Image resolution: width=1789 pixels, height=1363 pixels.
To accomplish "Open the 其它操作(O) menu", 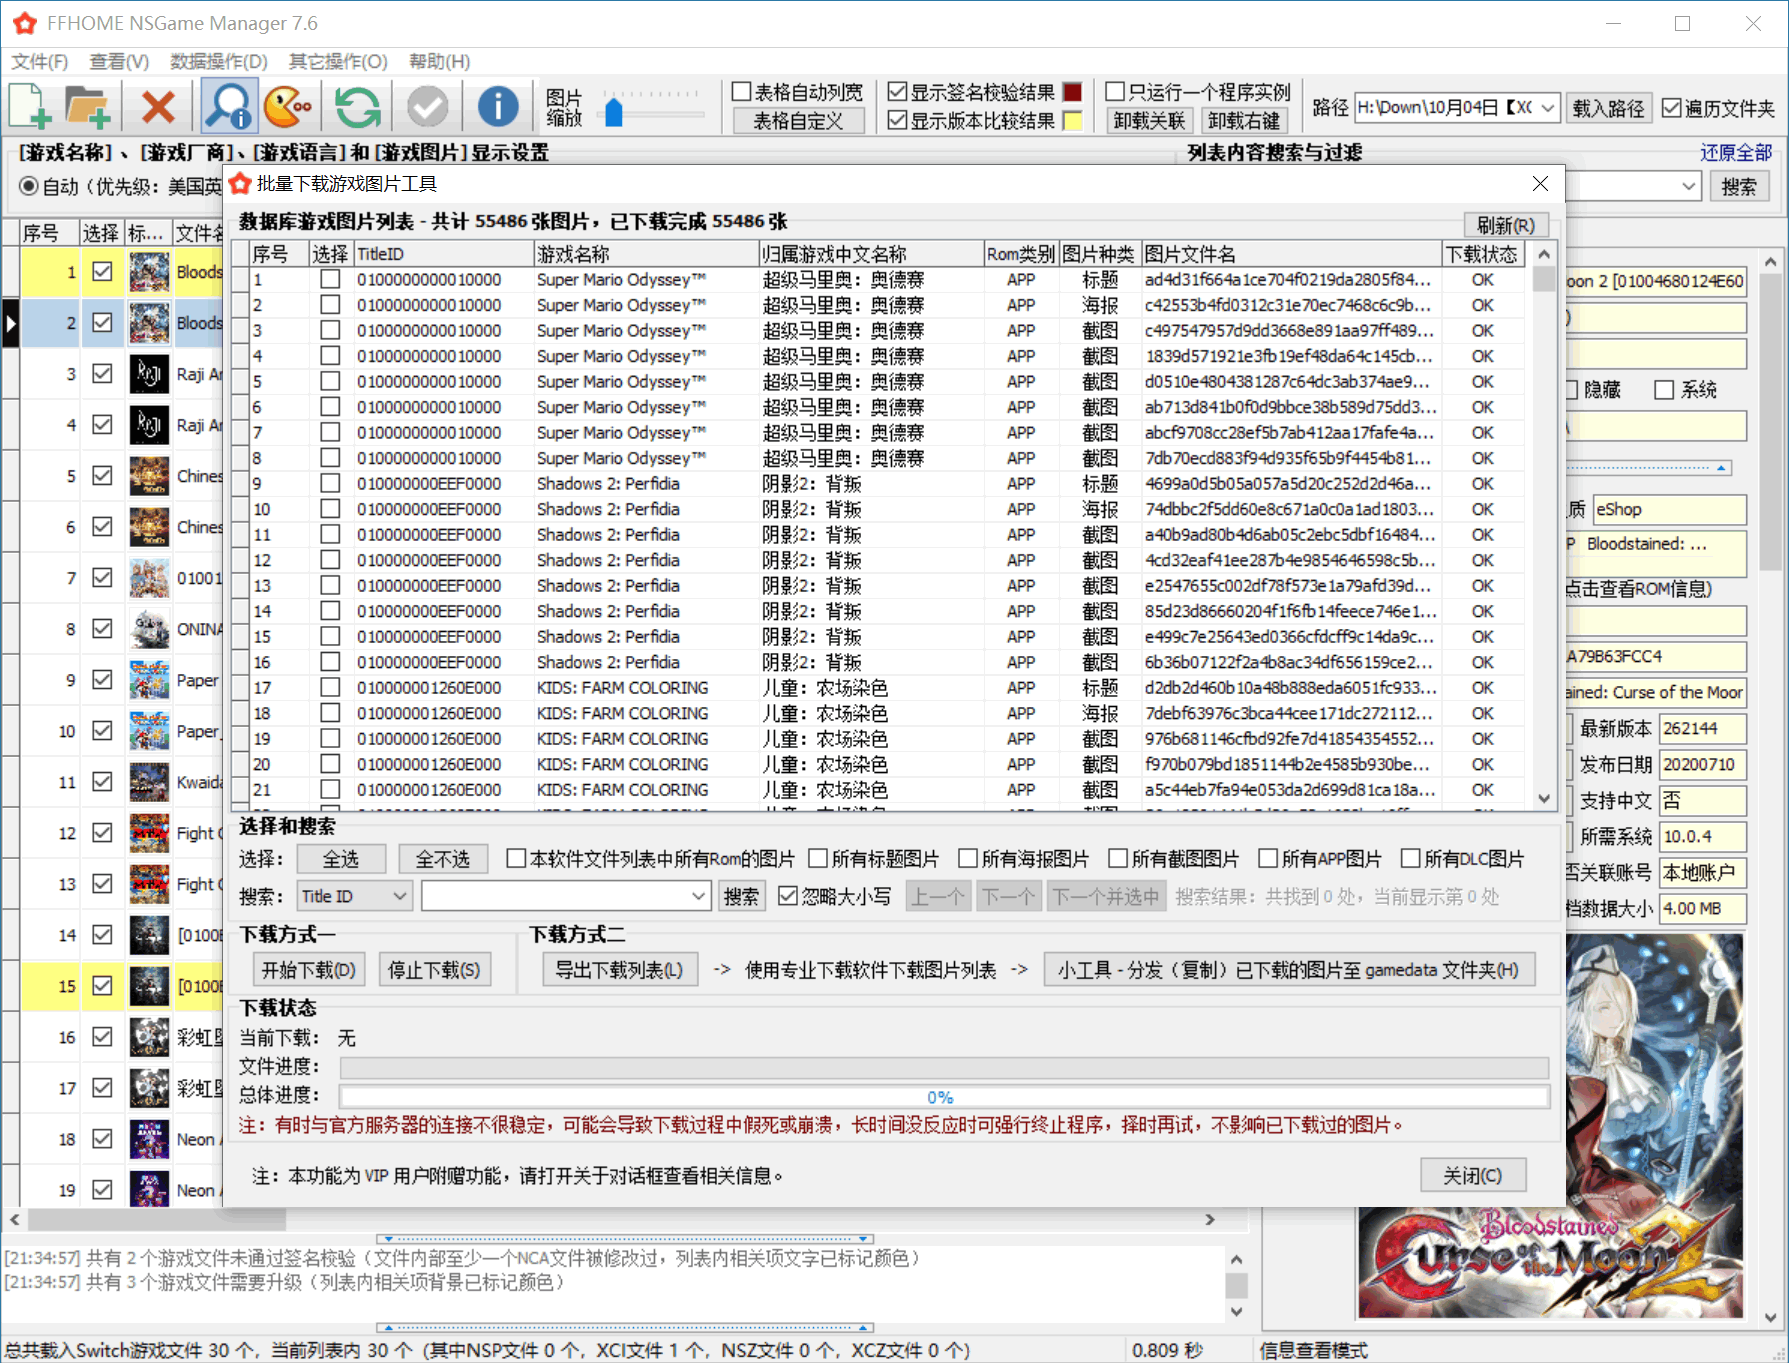I will point(338,62).
